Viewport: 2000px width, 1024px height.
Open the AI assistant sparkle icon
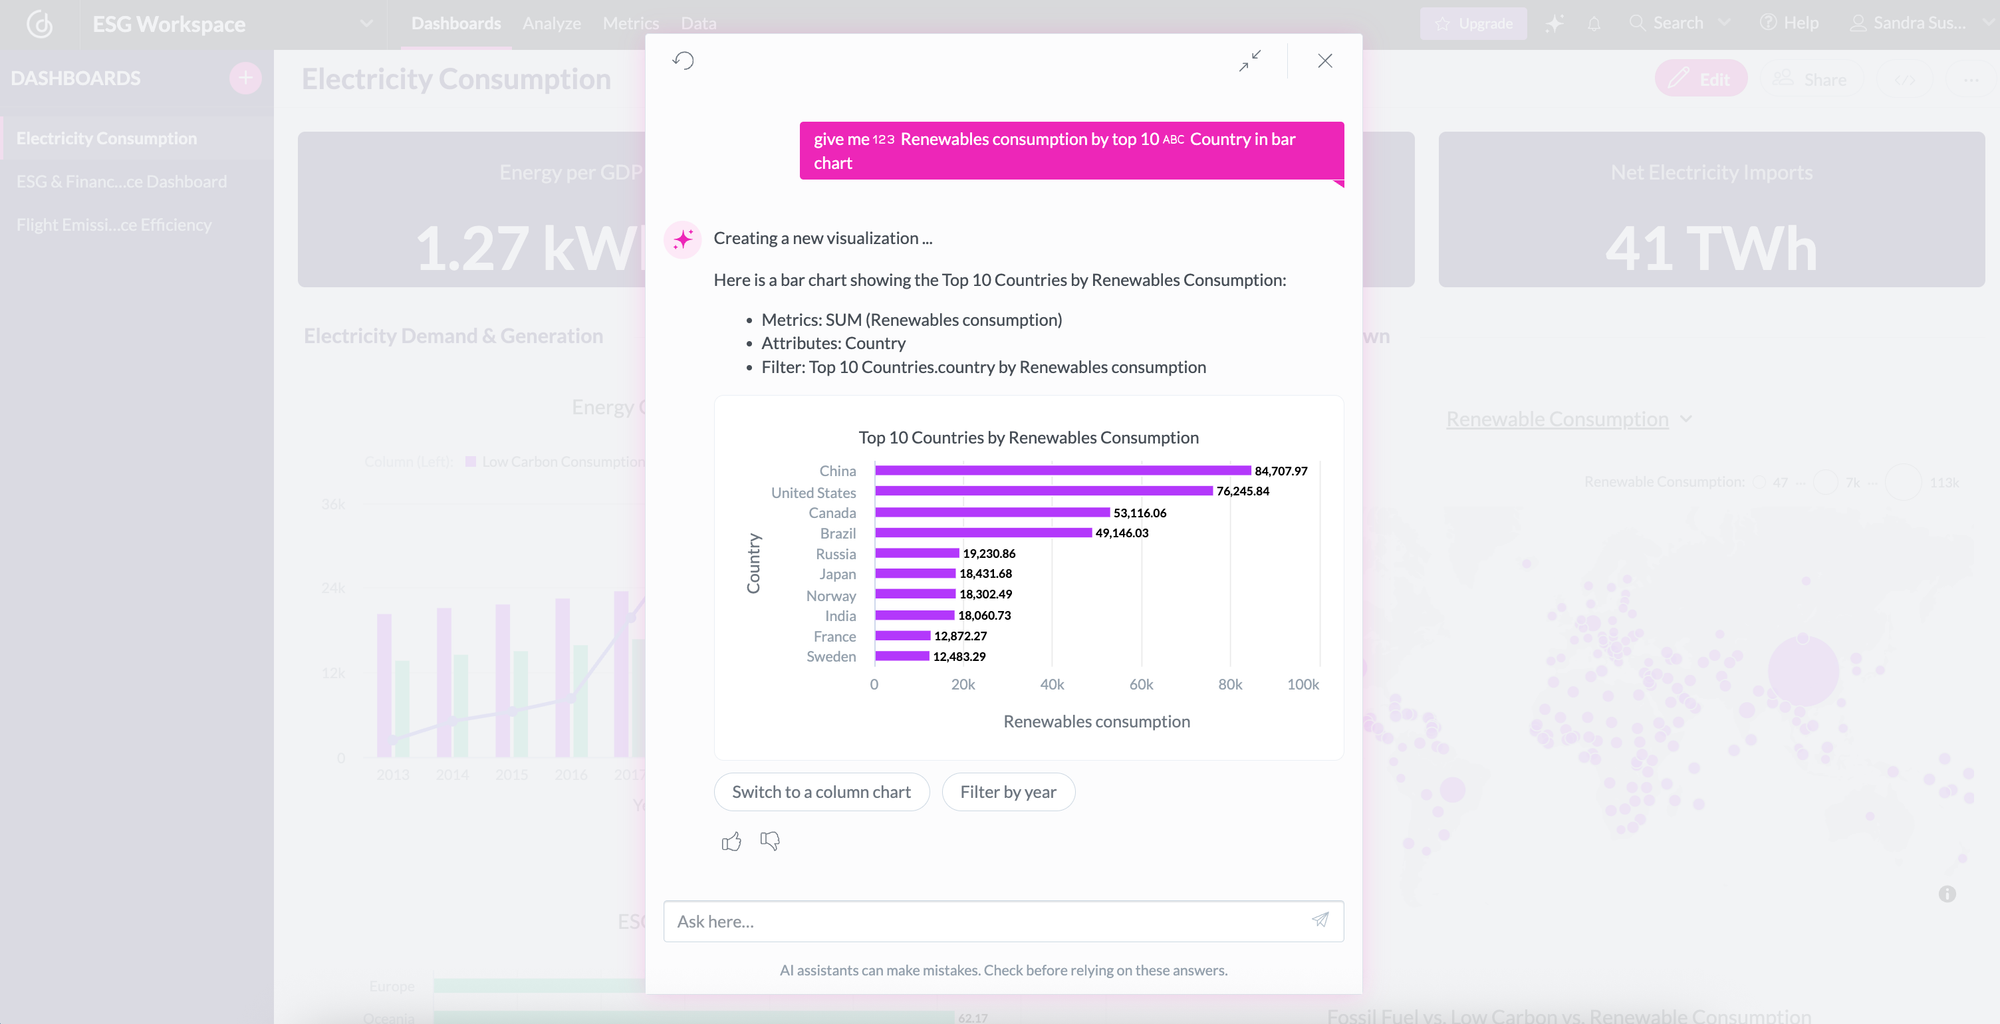[x=1554, y=22]
